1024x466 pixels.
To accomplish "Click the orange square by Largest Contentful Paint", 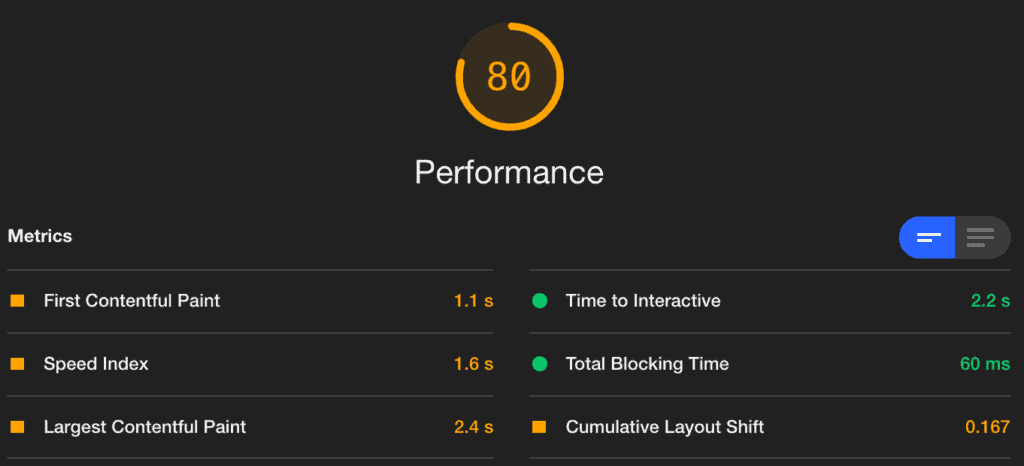I will tap(18, 427).
